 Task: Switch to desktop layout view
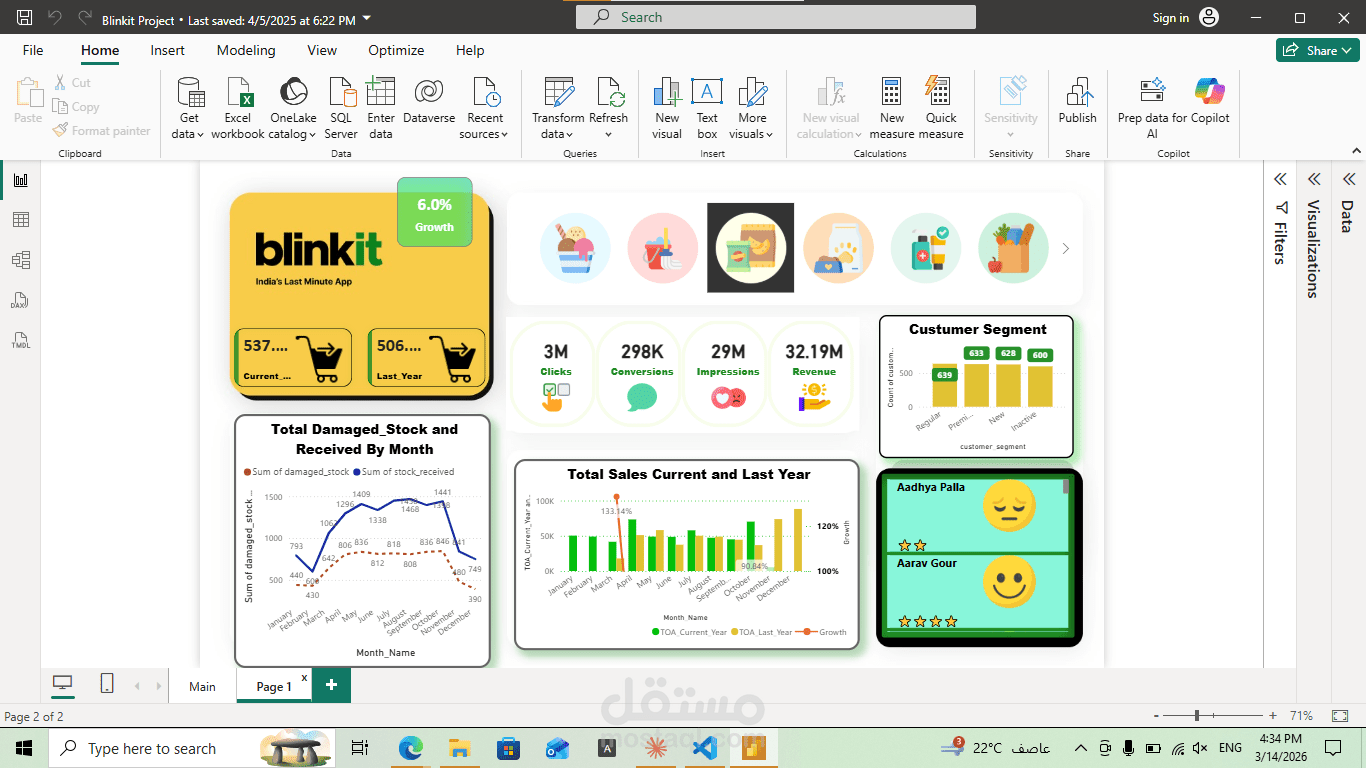[x=63, y=684]
